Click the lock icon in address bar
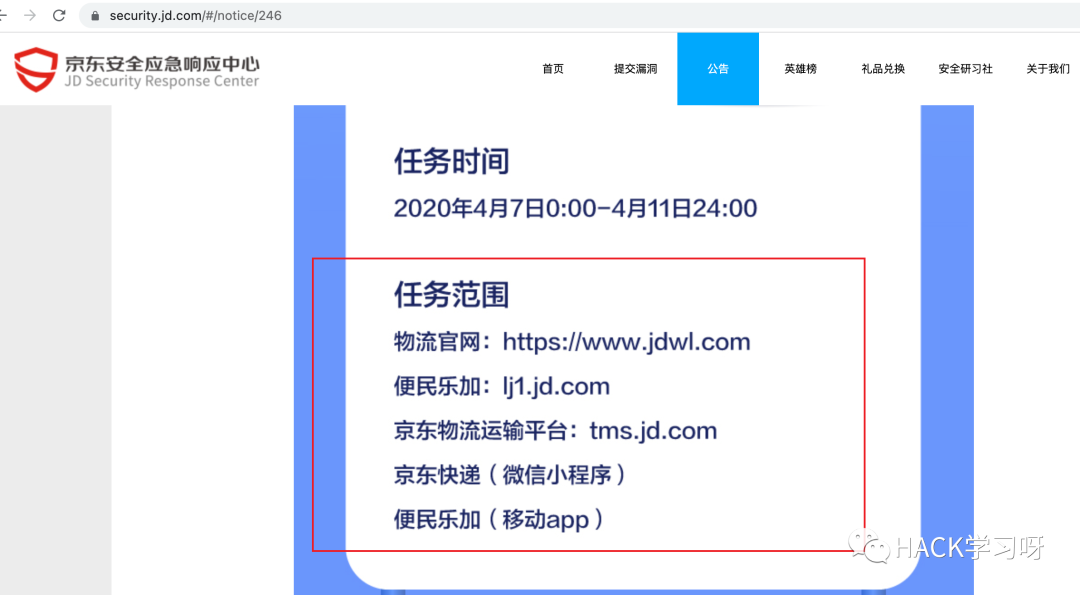This screenshot has height=595, width=1080. pos(95,15)
